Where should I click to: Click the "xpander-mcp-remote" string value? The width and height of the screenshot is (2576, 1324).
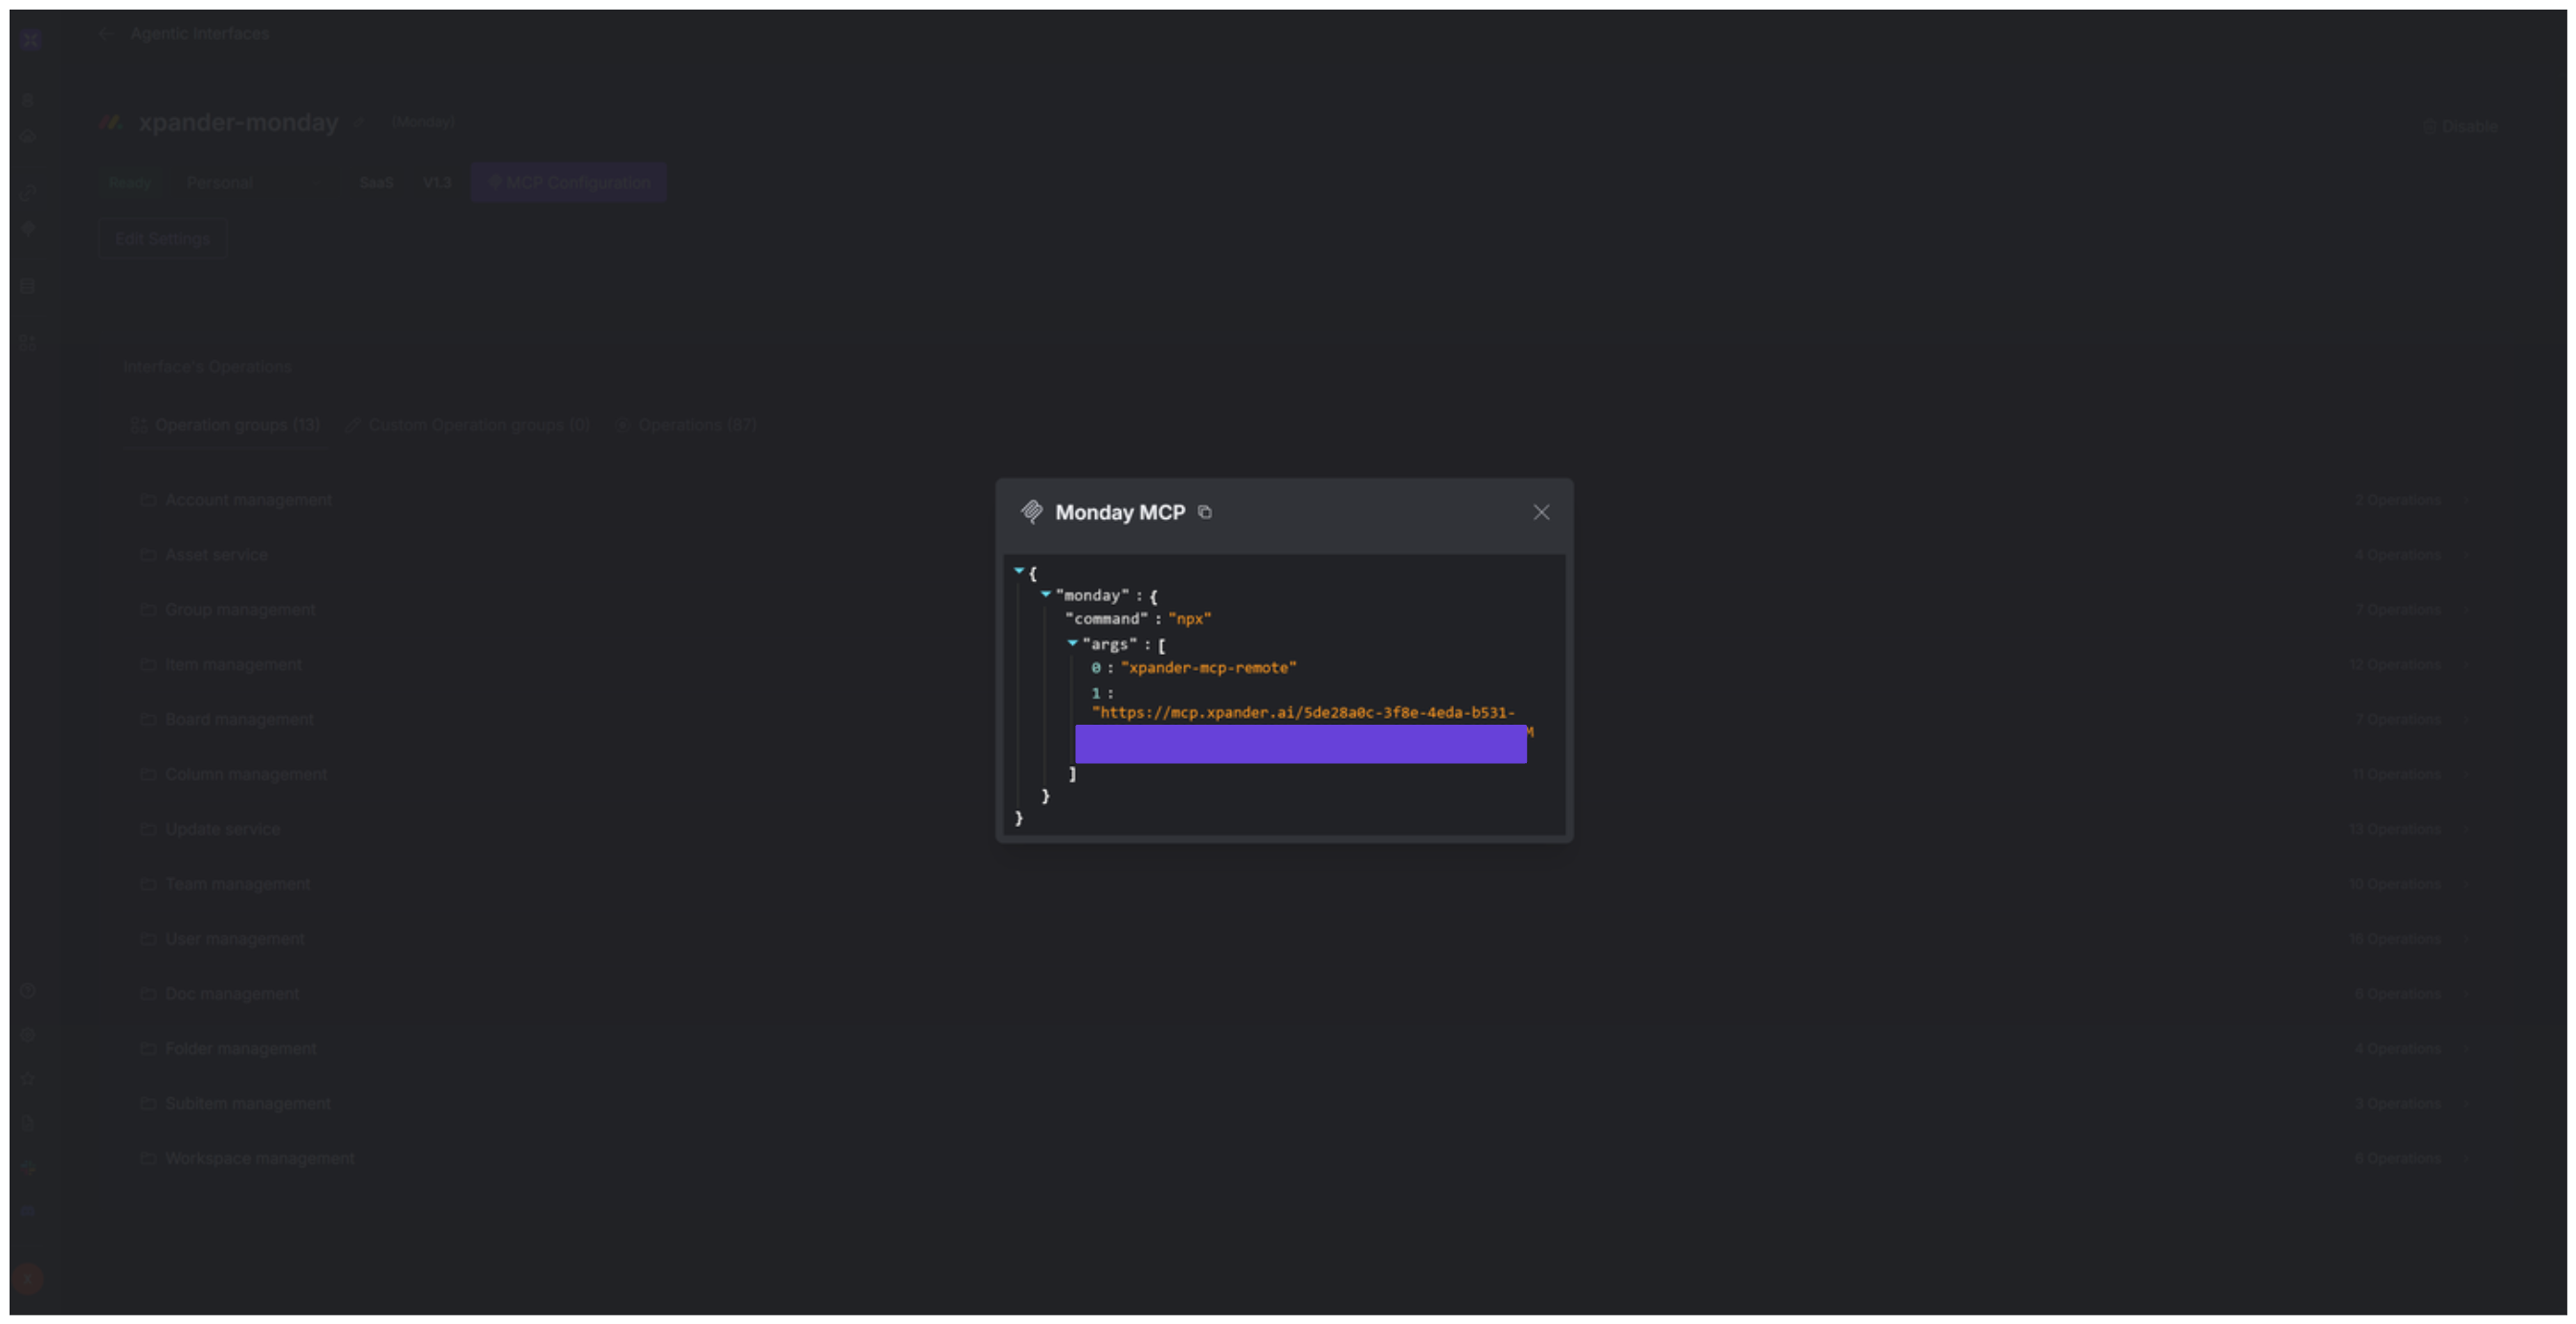click(x=1208, y=667)
